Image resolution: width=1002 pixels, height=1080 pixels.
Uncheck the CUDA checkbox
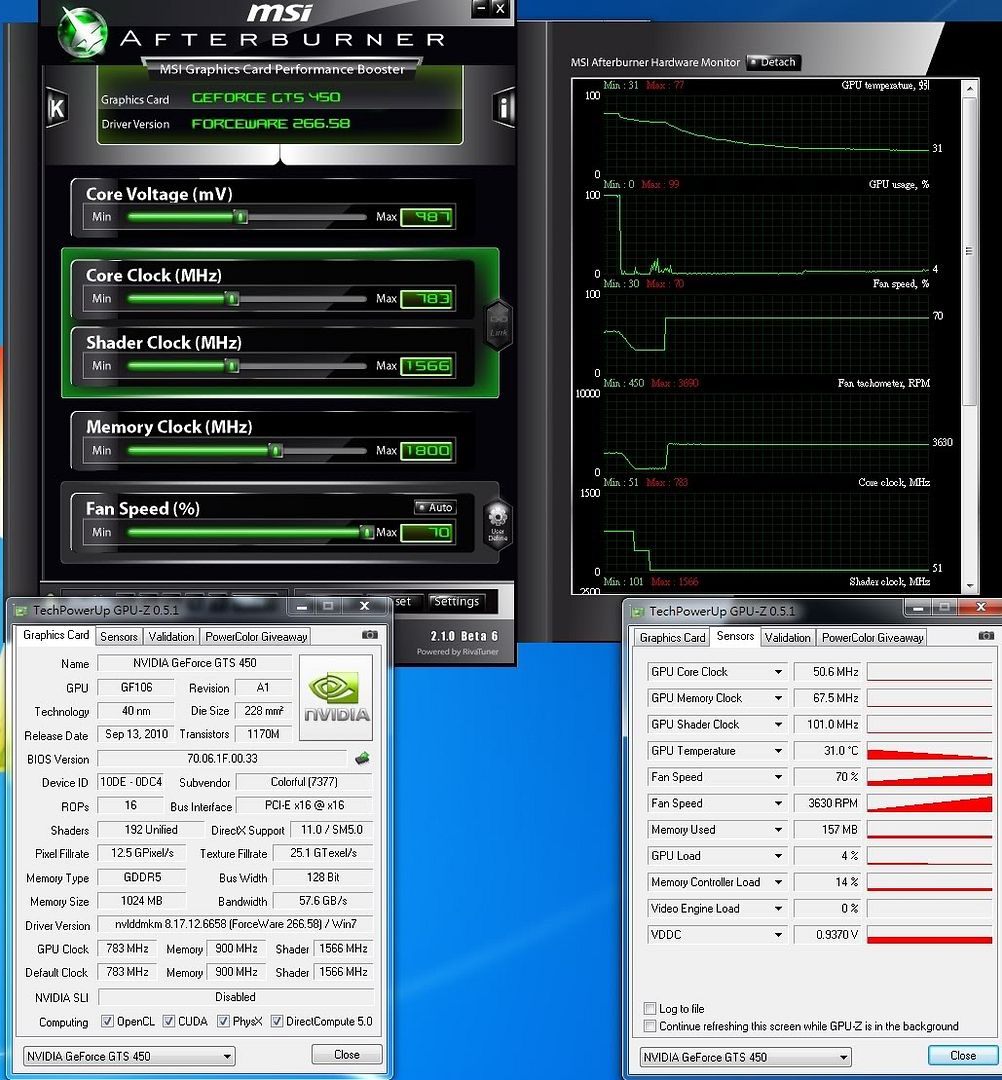coord(168,1021)
